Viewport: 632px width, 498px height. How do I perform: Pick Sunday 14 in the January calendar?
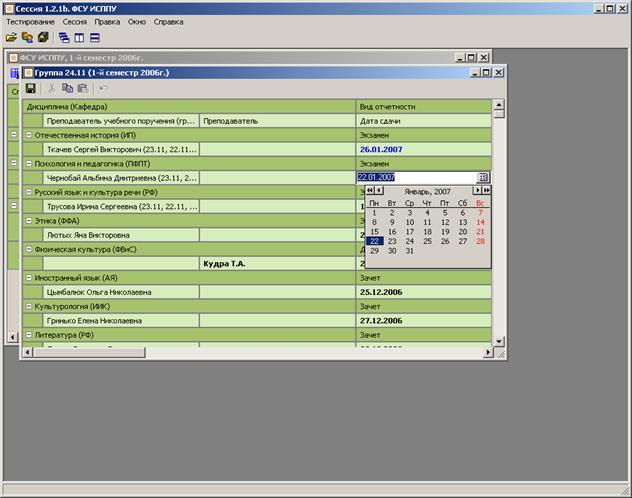point(480,222)
